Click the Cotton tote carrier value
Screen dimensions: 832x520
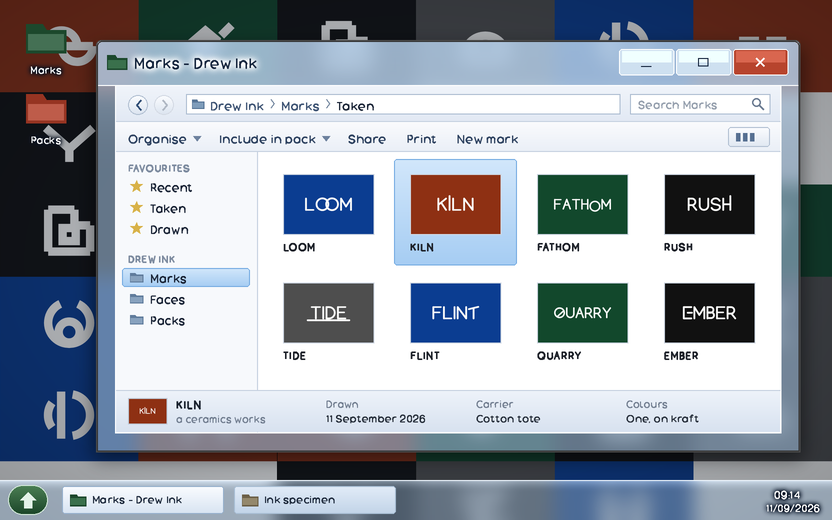coord(508,419)
